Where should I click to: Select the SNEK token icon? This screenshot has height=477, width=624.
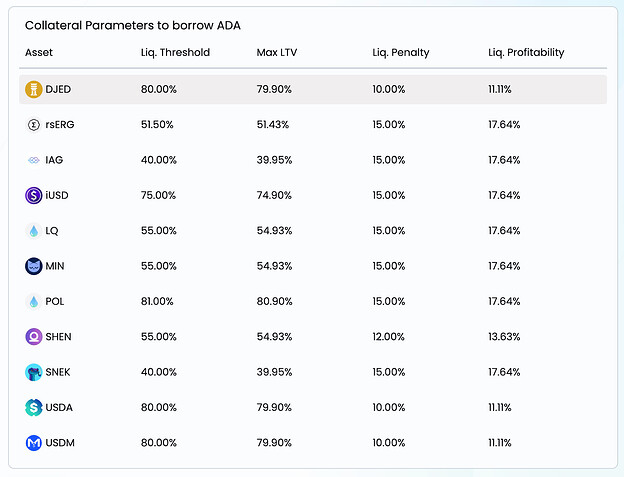[34, 372]
